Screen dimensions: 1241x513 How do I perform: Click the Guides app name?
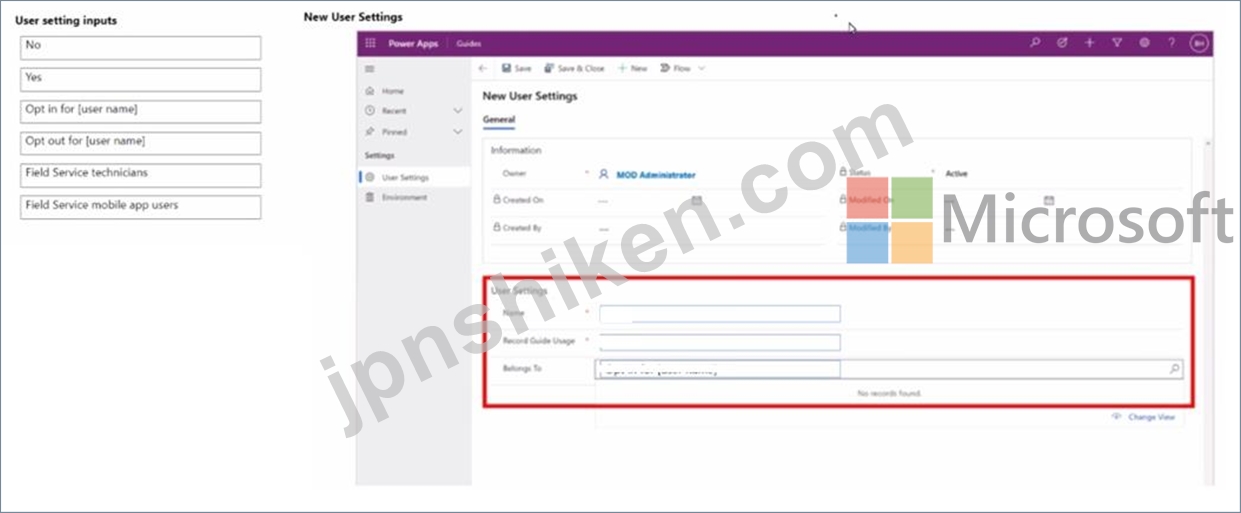[468, 44]
